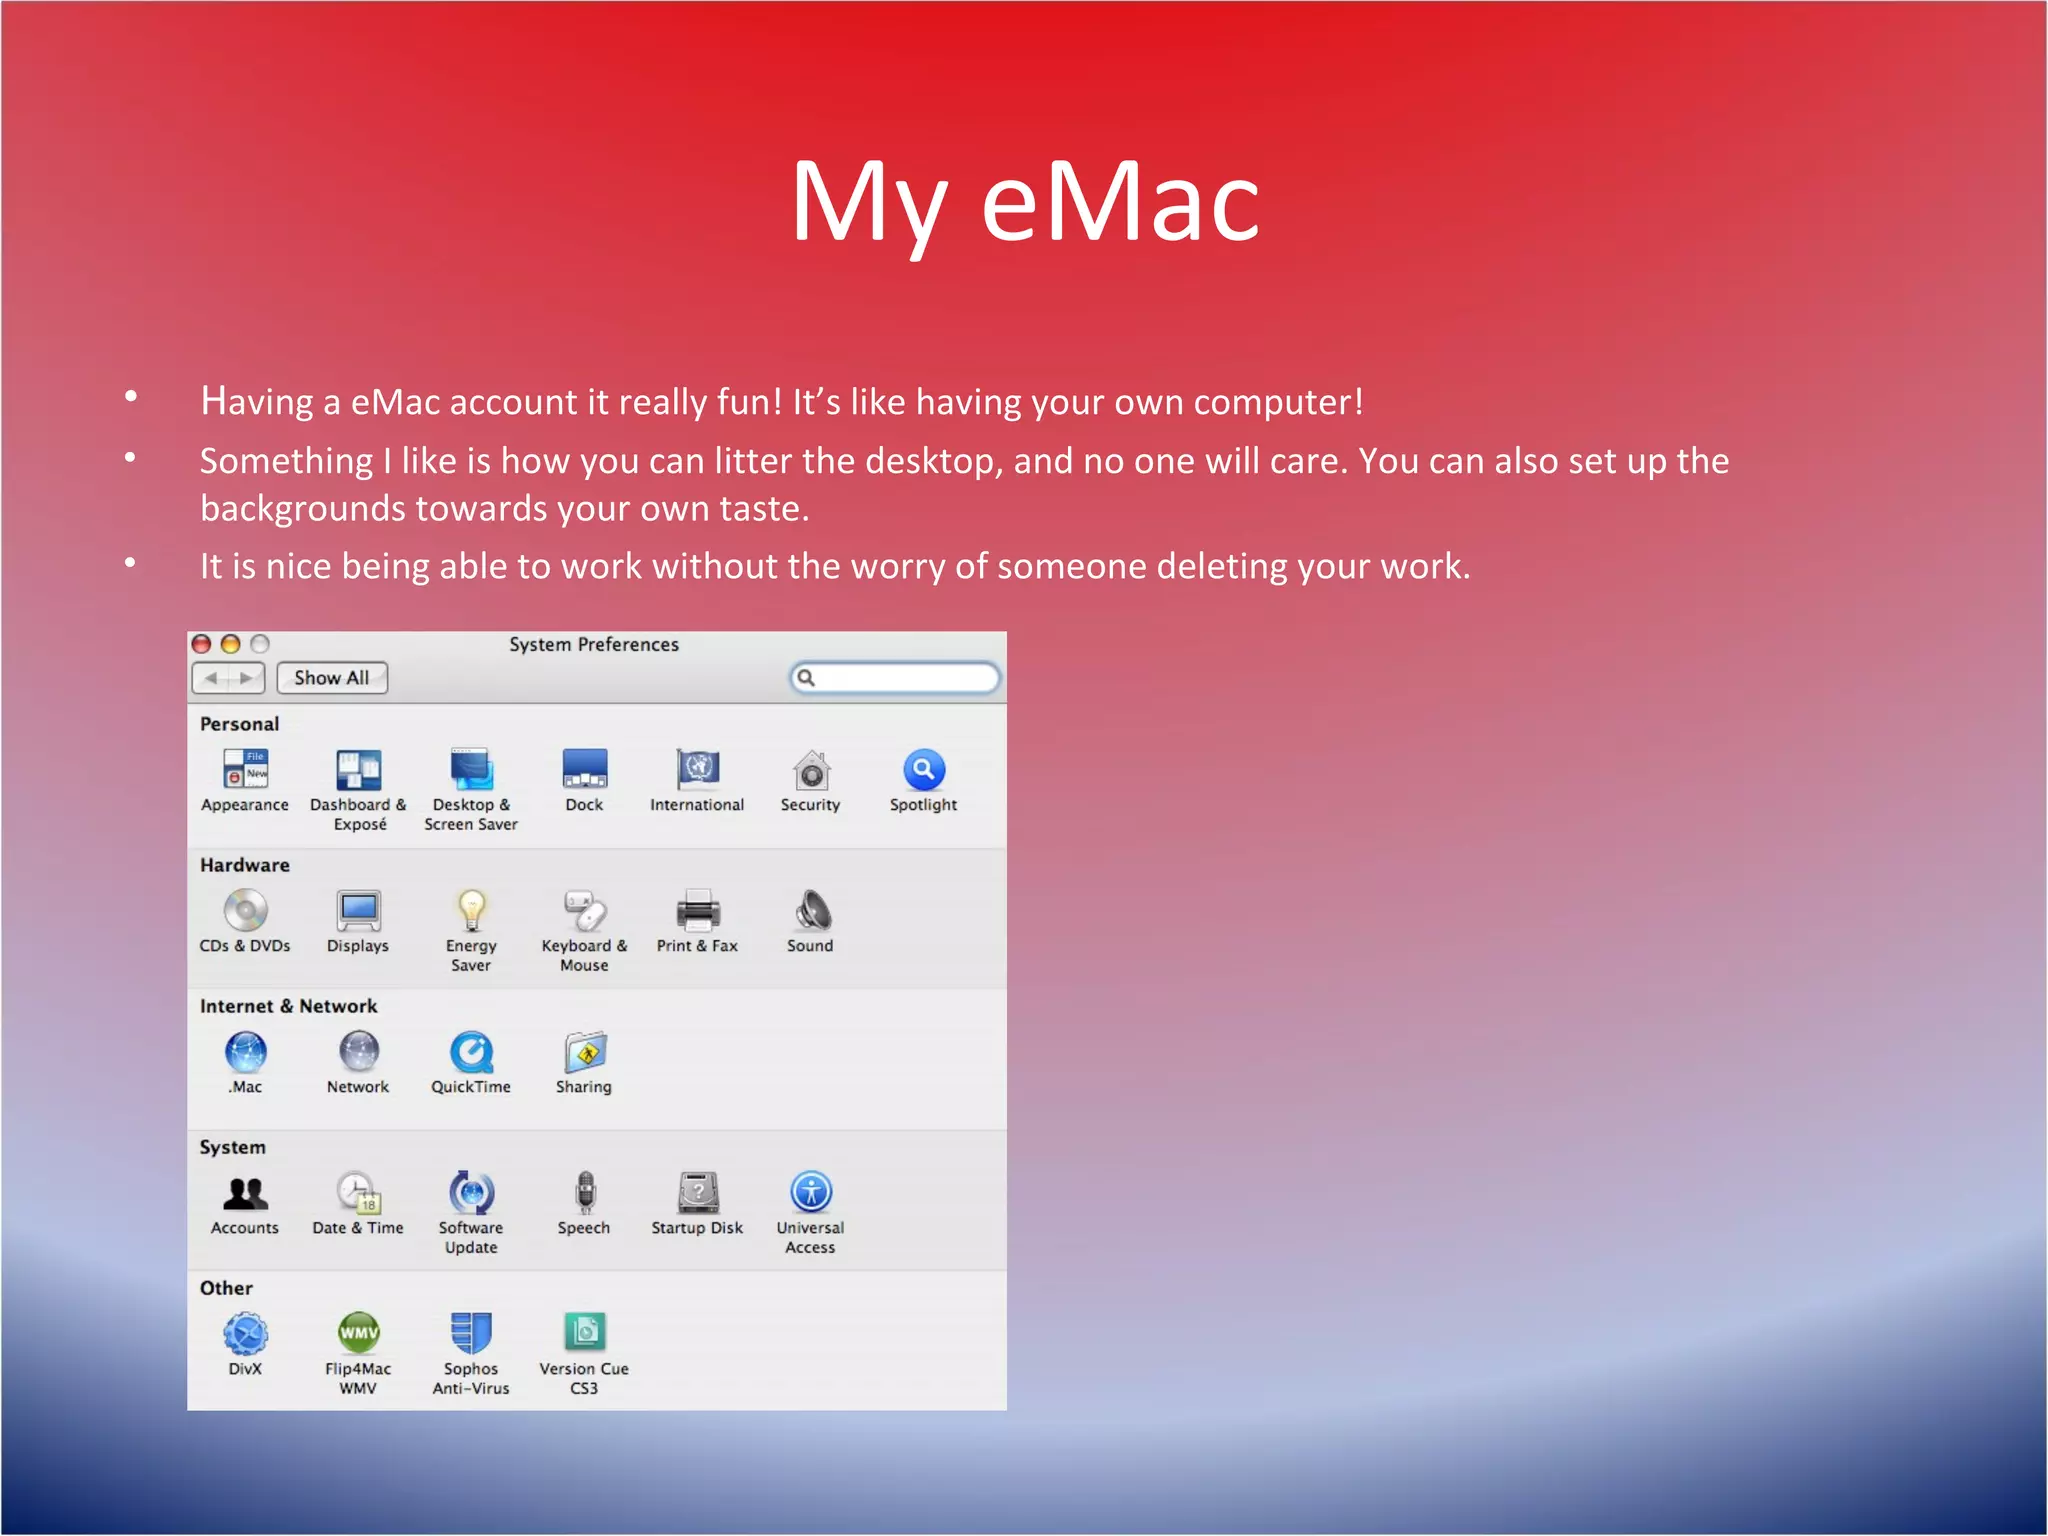
Task: Open the Security preferences icon
Action: click(x=811, y=770)
